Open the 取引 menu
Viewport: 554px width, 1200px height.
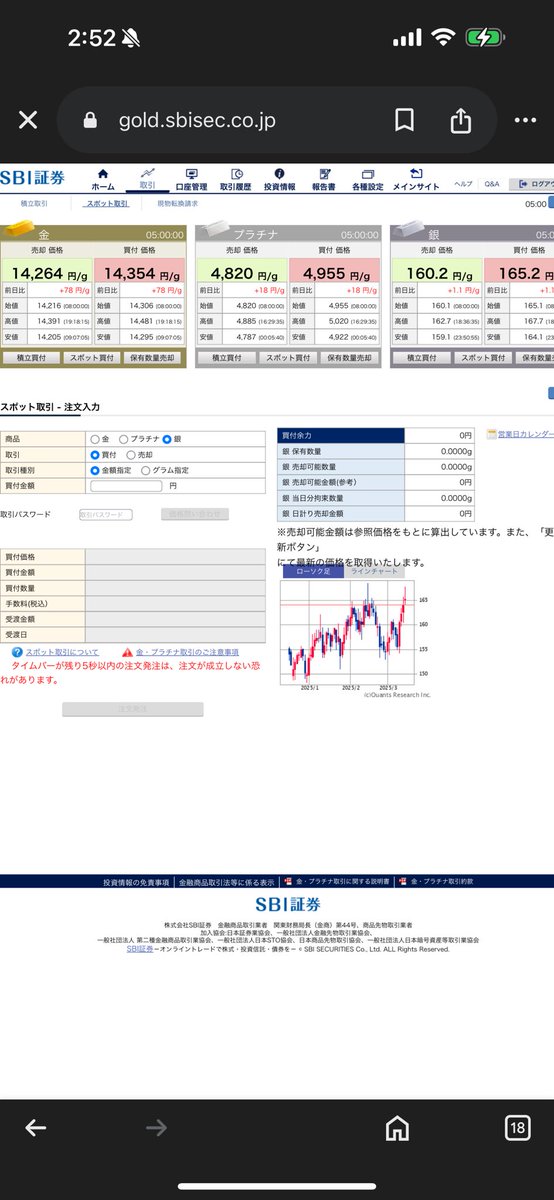(x=147, y=179)
